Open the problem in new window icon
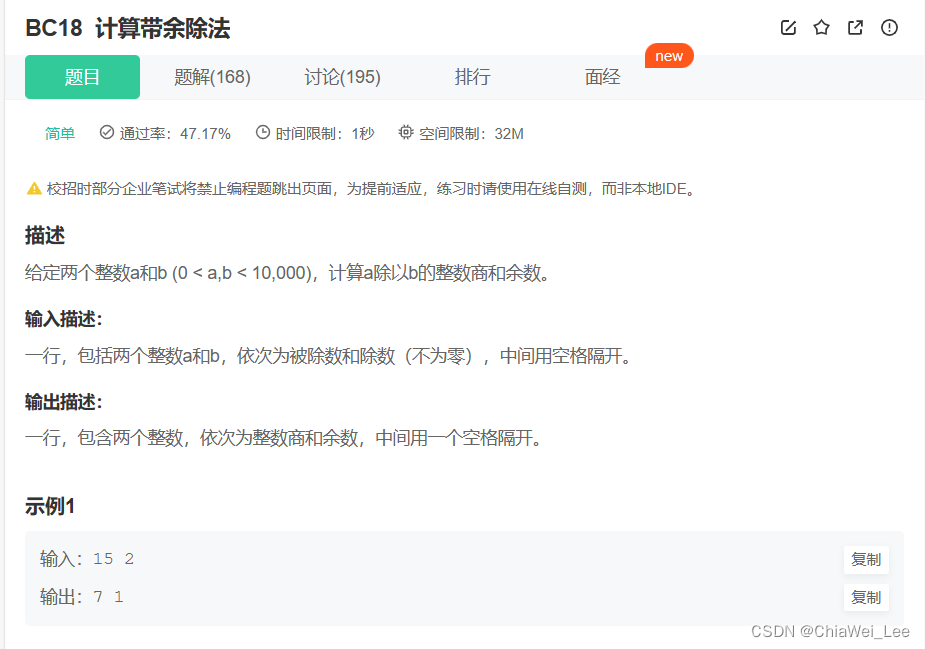 tap(855, 28)
